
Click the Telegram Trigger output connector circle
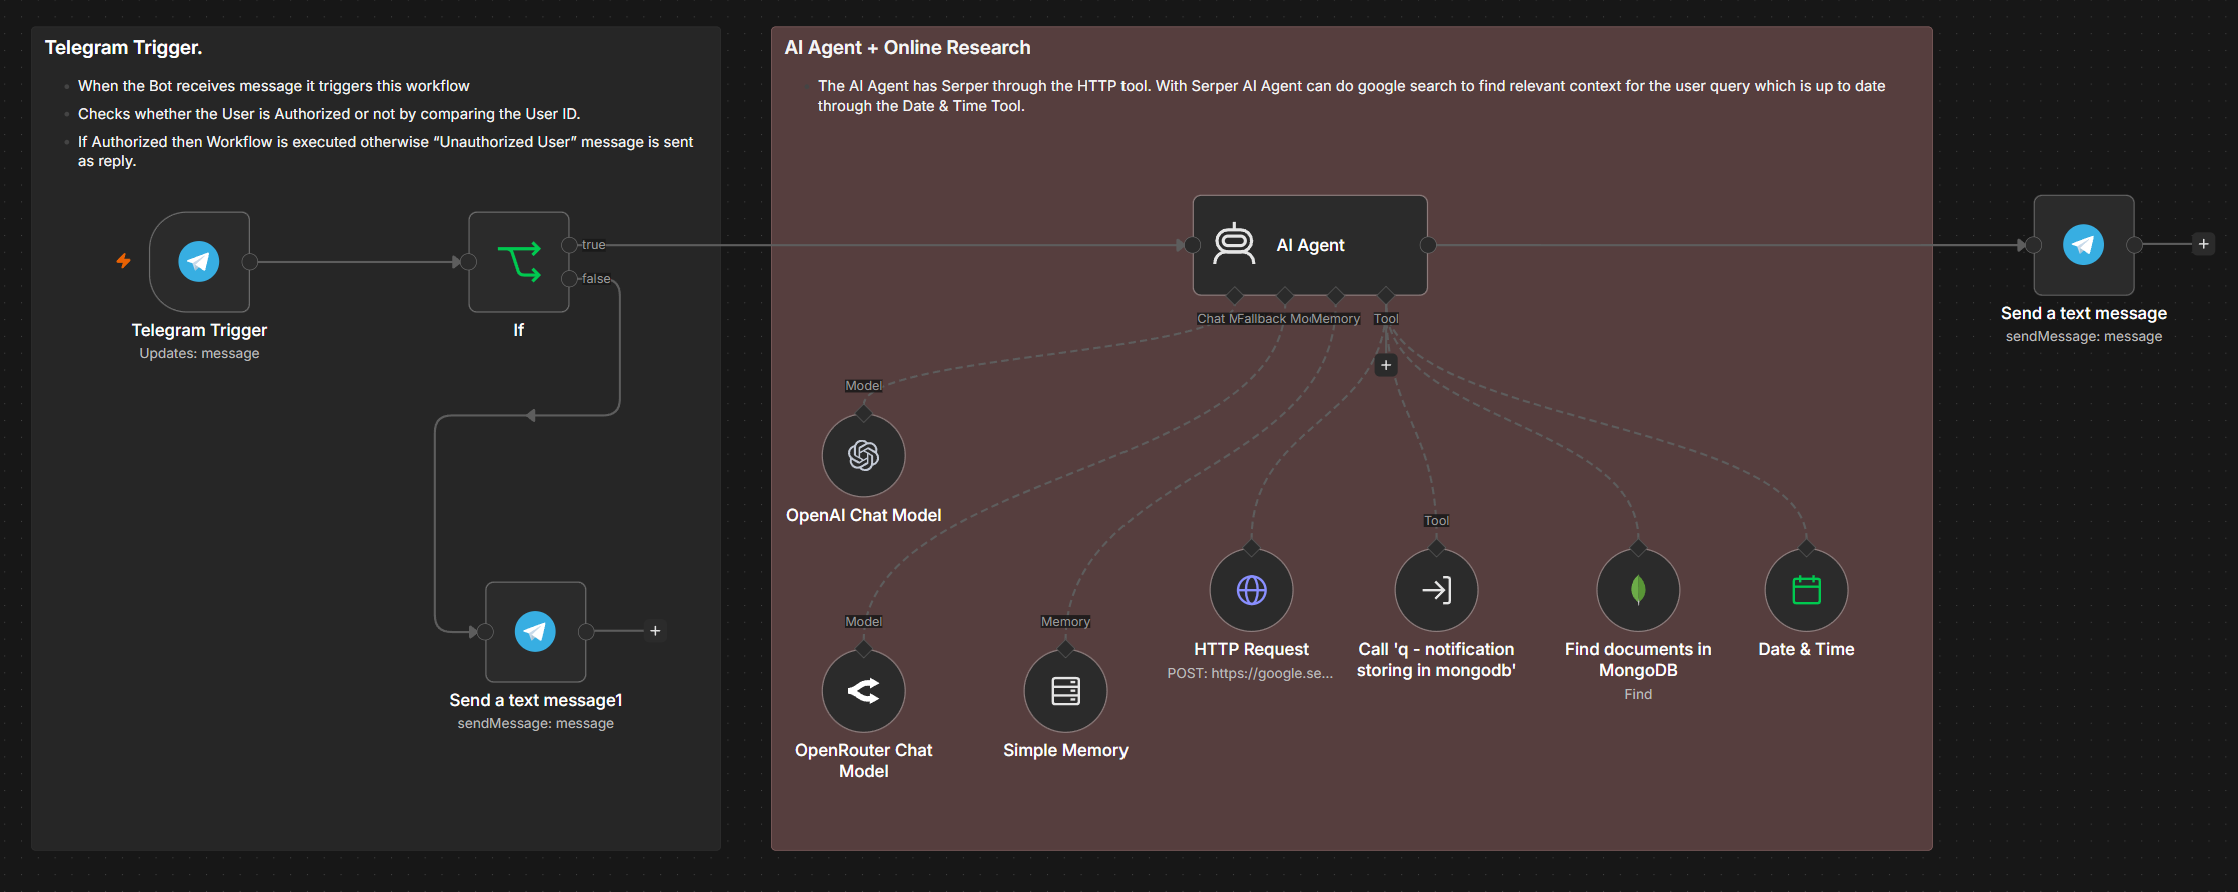[250, 262]
